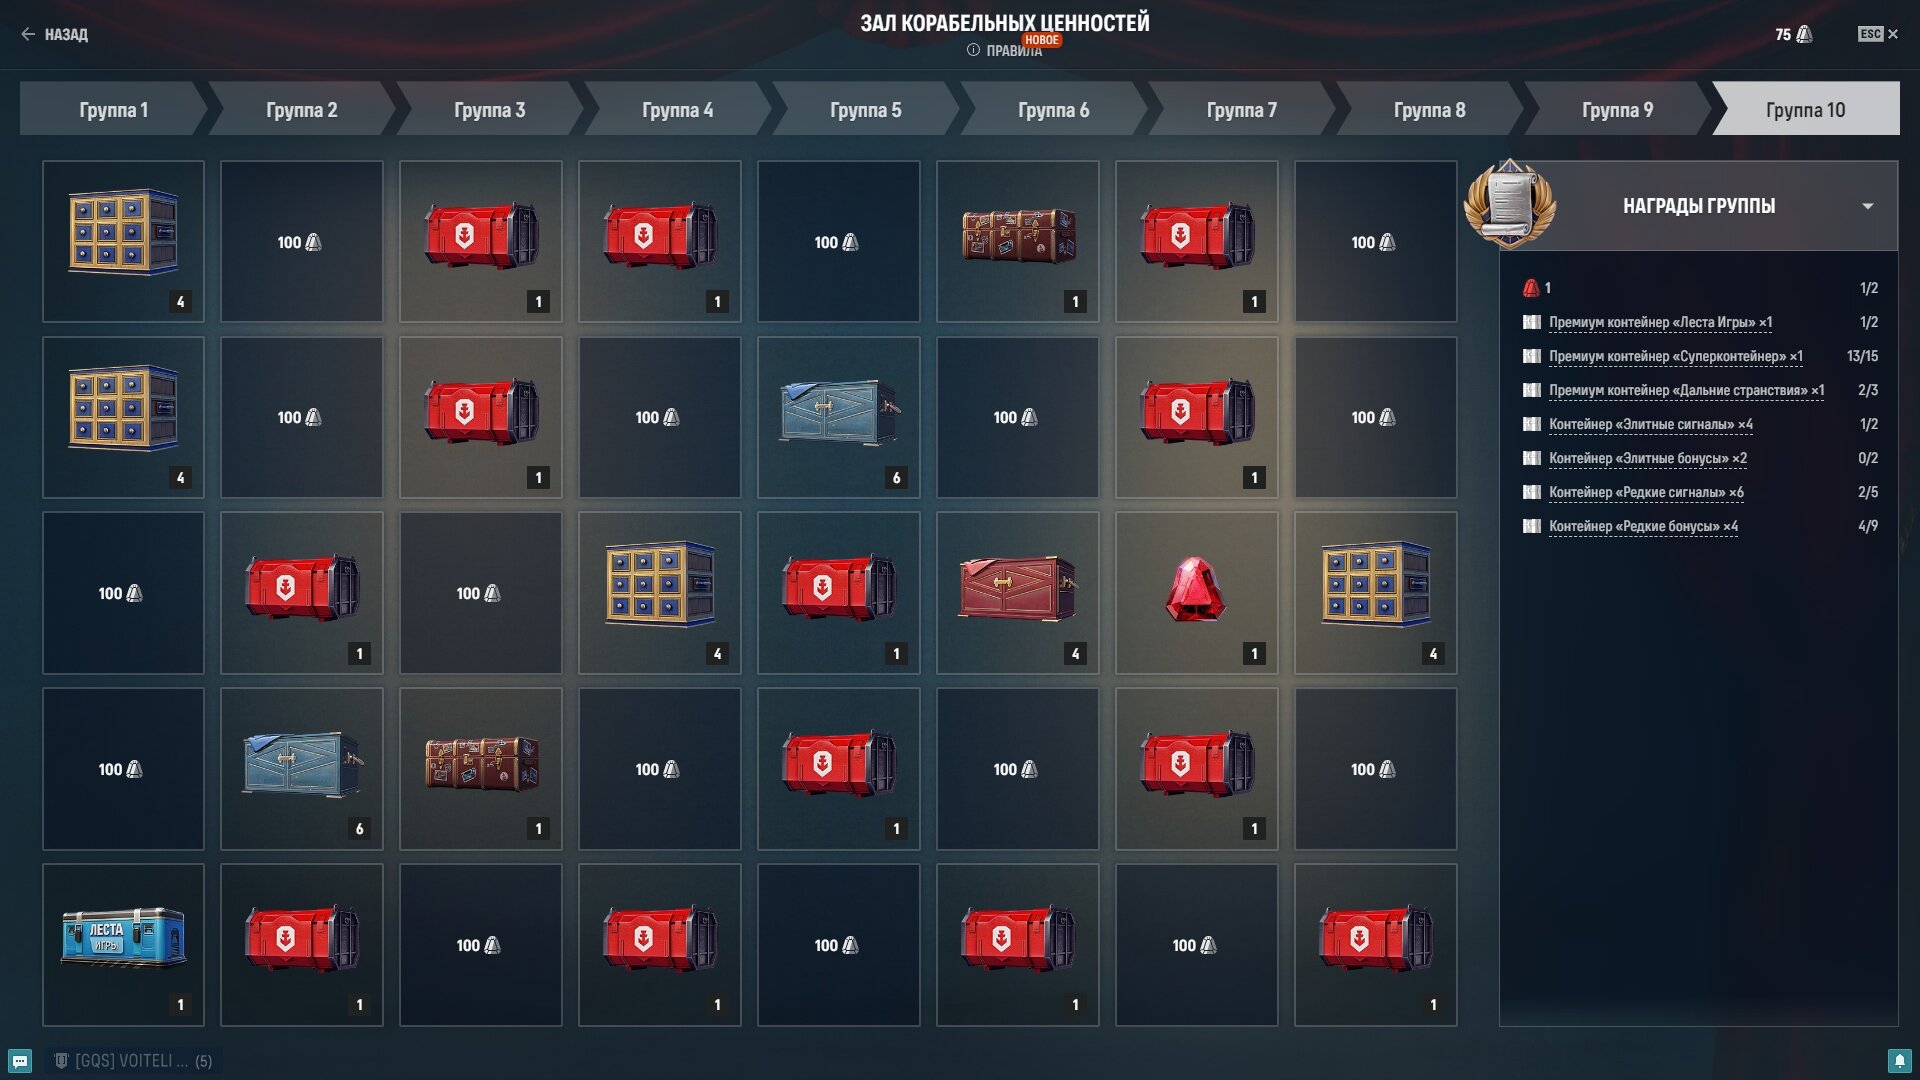The width and height of the screenshot is (1920, 1080).
Task: Collapse the НАГРАДЫ ГРУППЫ dropdown arrow
Action: pyautogui.click(x=1867, y=206)
